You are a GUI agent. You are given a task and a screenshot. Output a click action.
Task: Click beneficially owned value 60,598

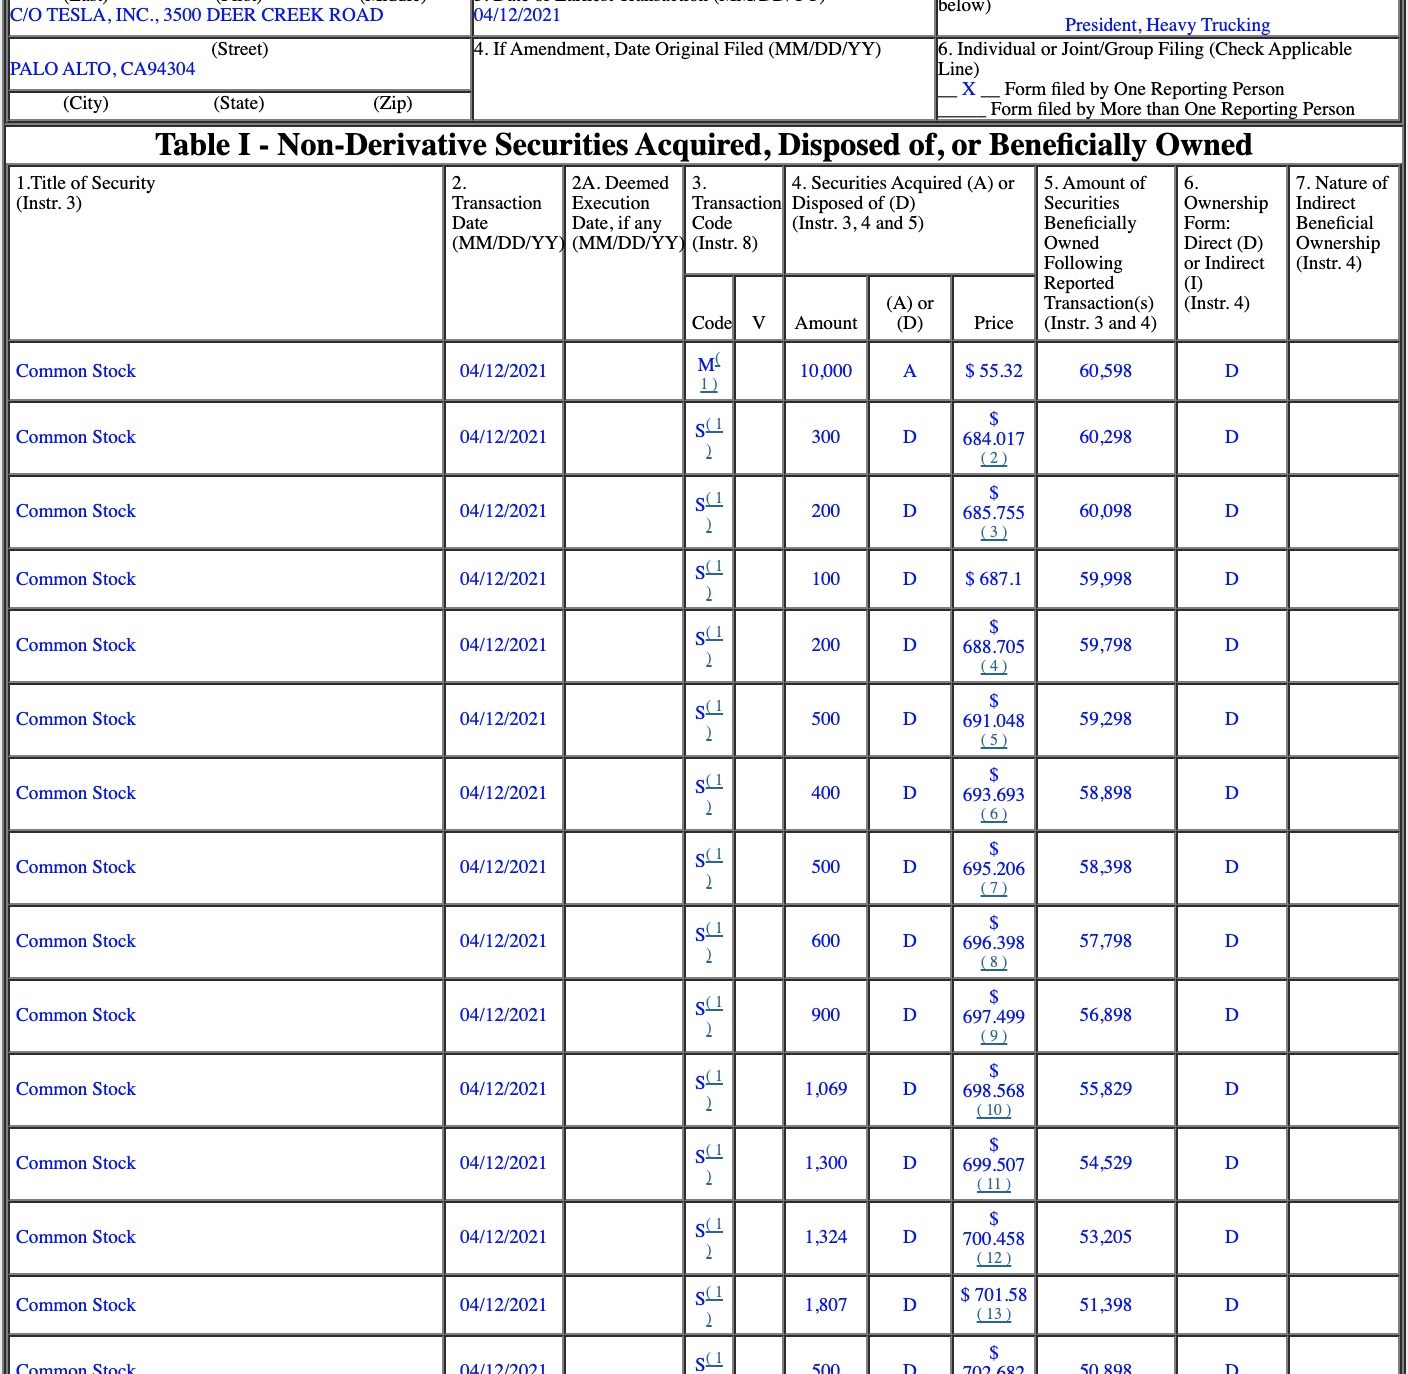[x=1105, y=371]
